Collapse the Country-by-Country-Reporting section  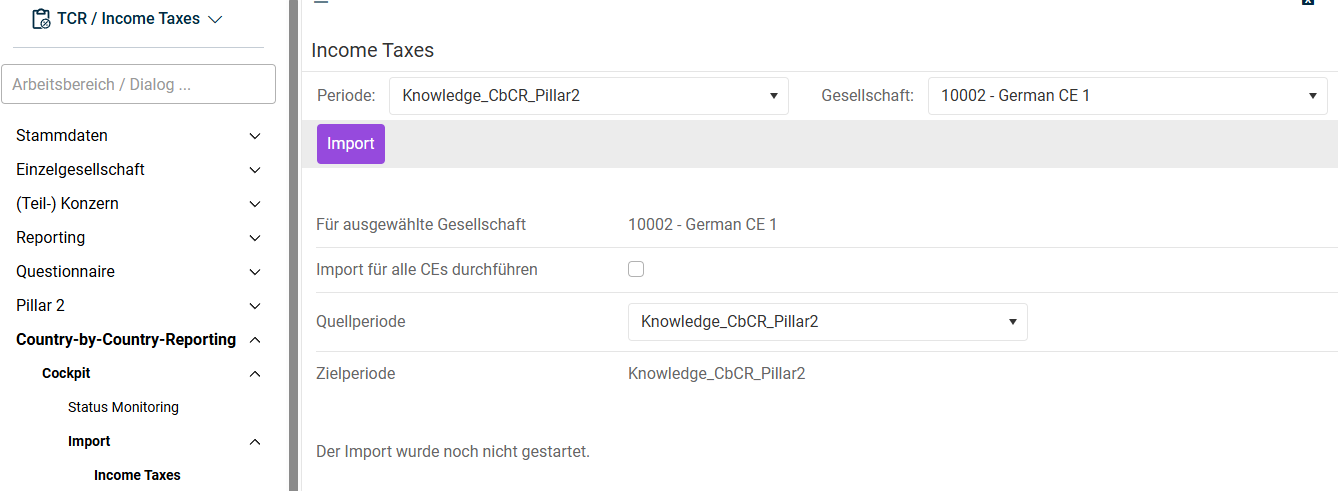pyautogui.click(x=138, y=340)
